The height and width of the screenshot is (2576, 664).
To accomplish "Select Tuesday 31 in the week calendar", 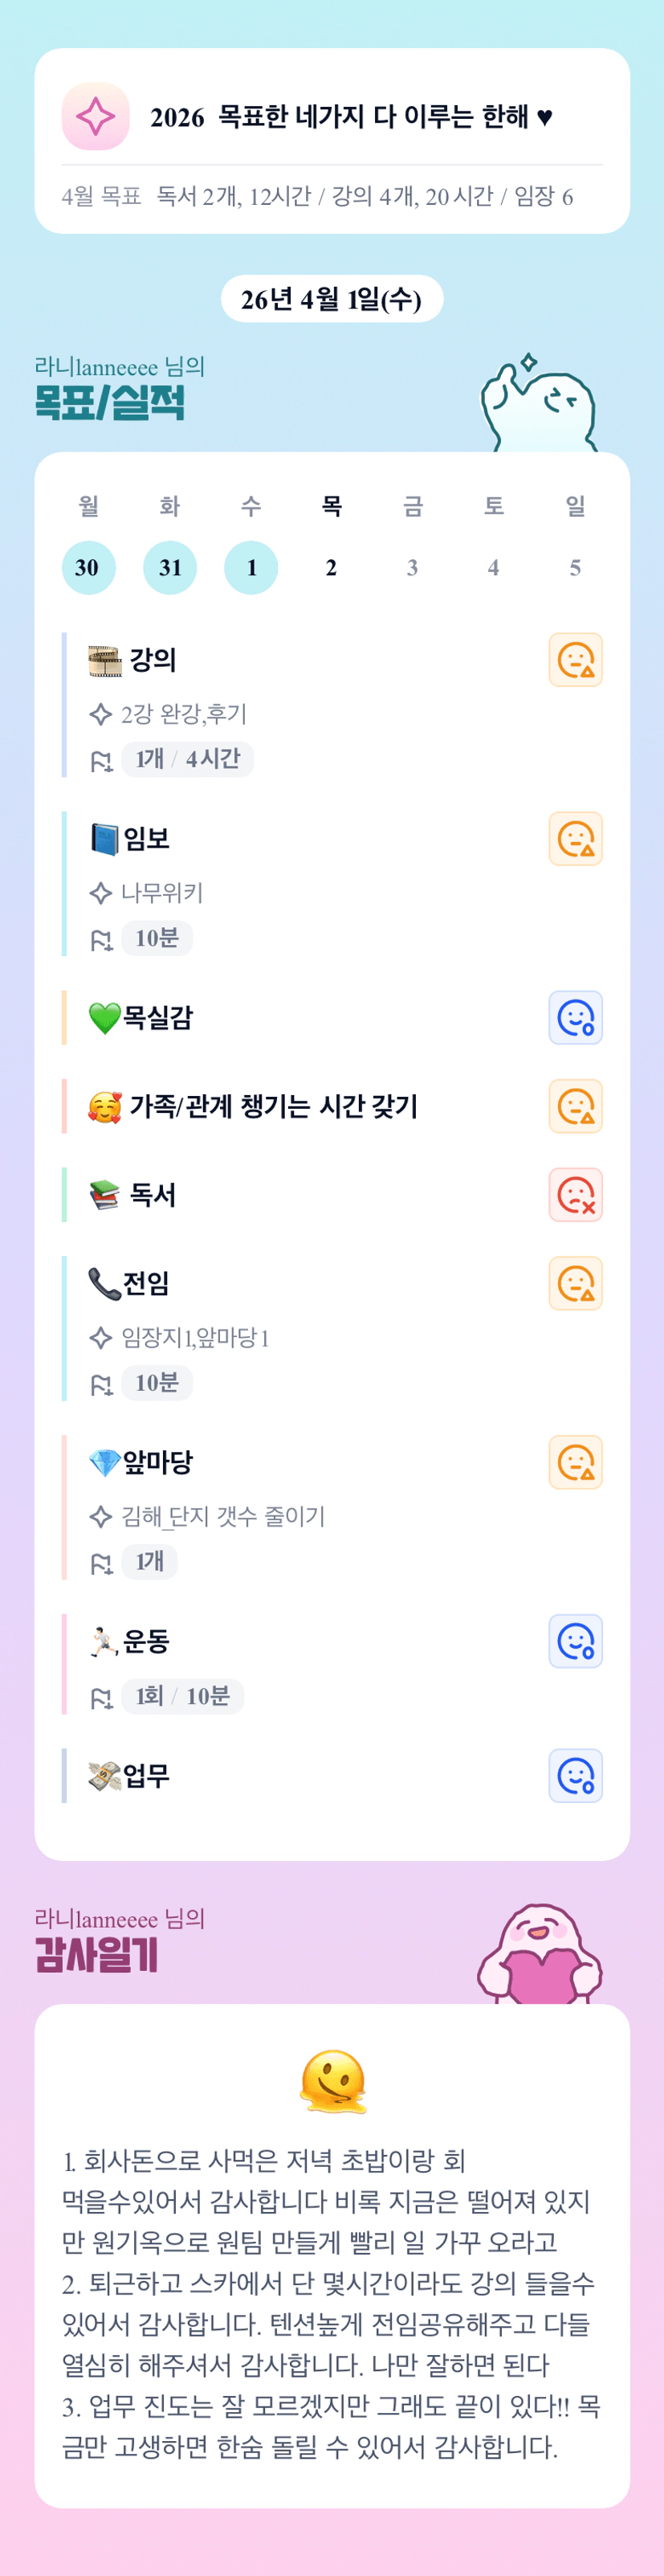I will click(170, 568).
